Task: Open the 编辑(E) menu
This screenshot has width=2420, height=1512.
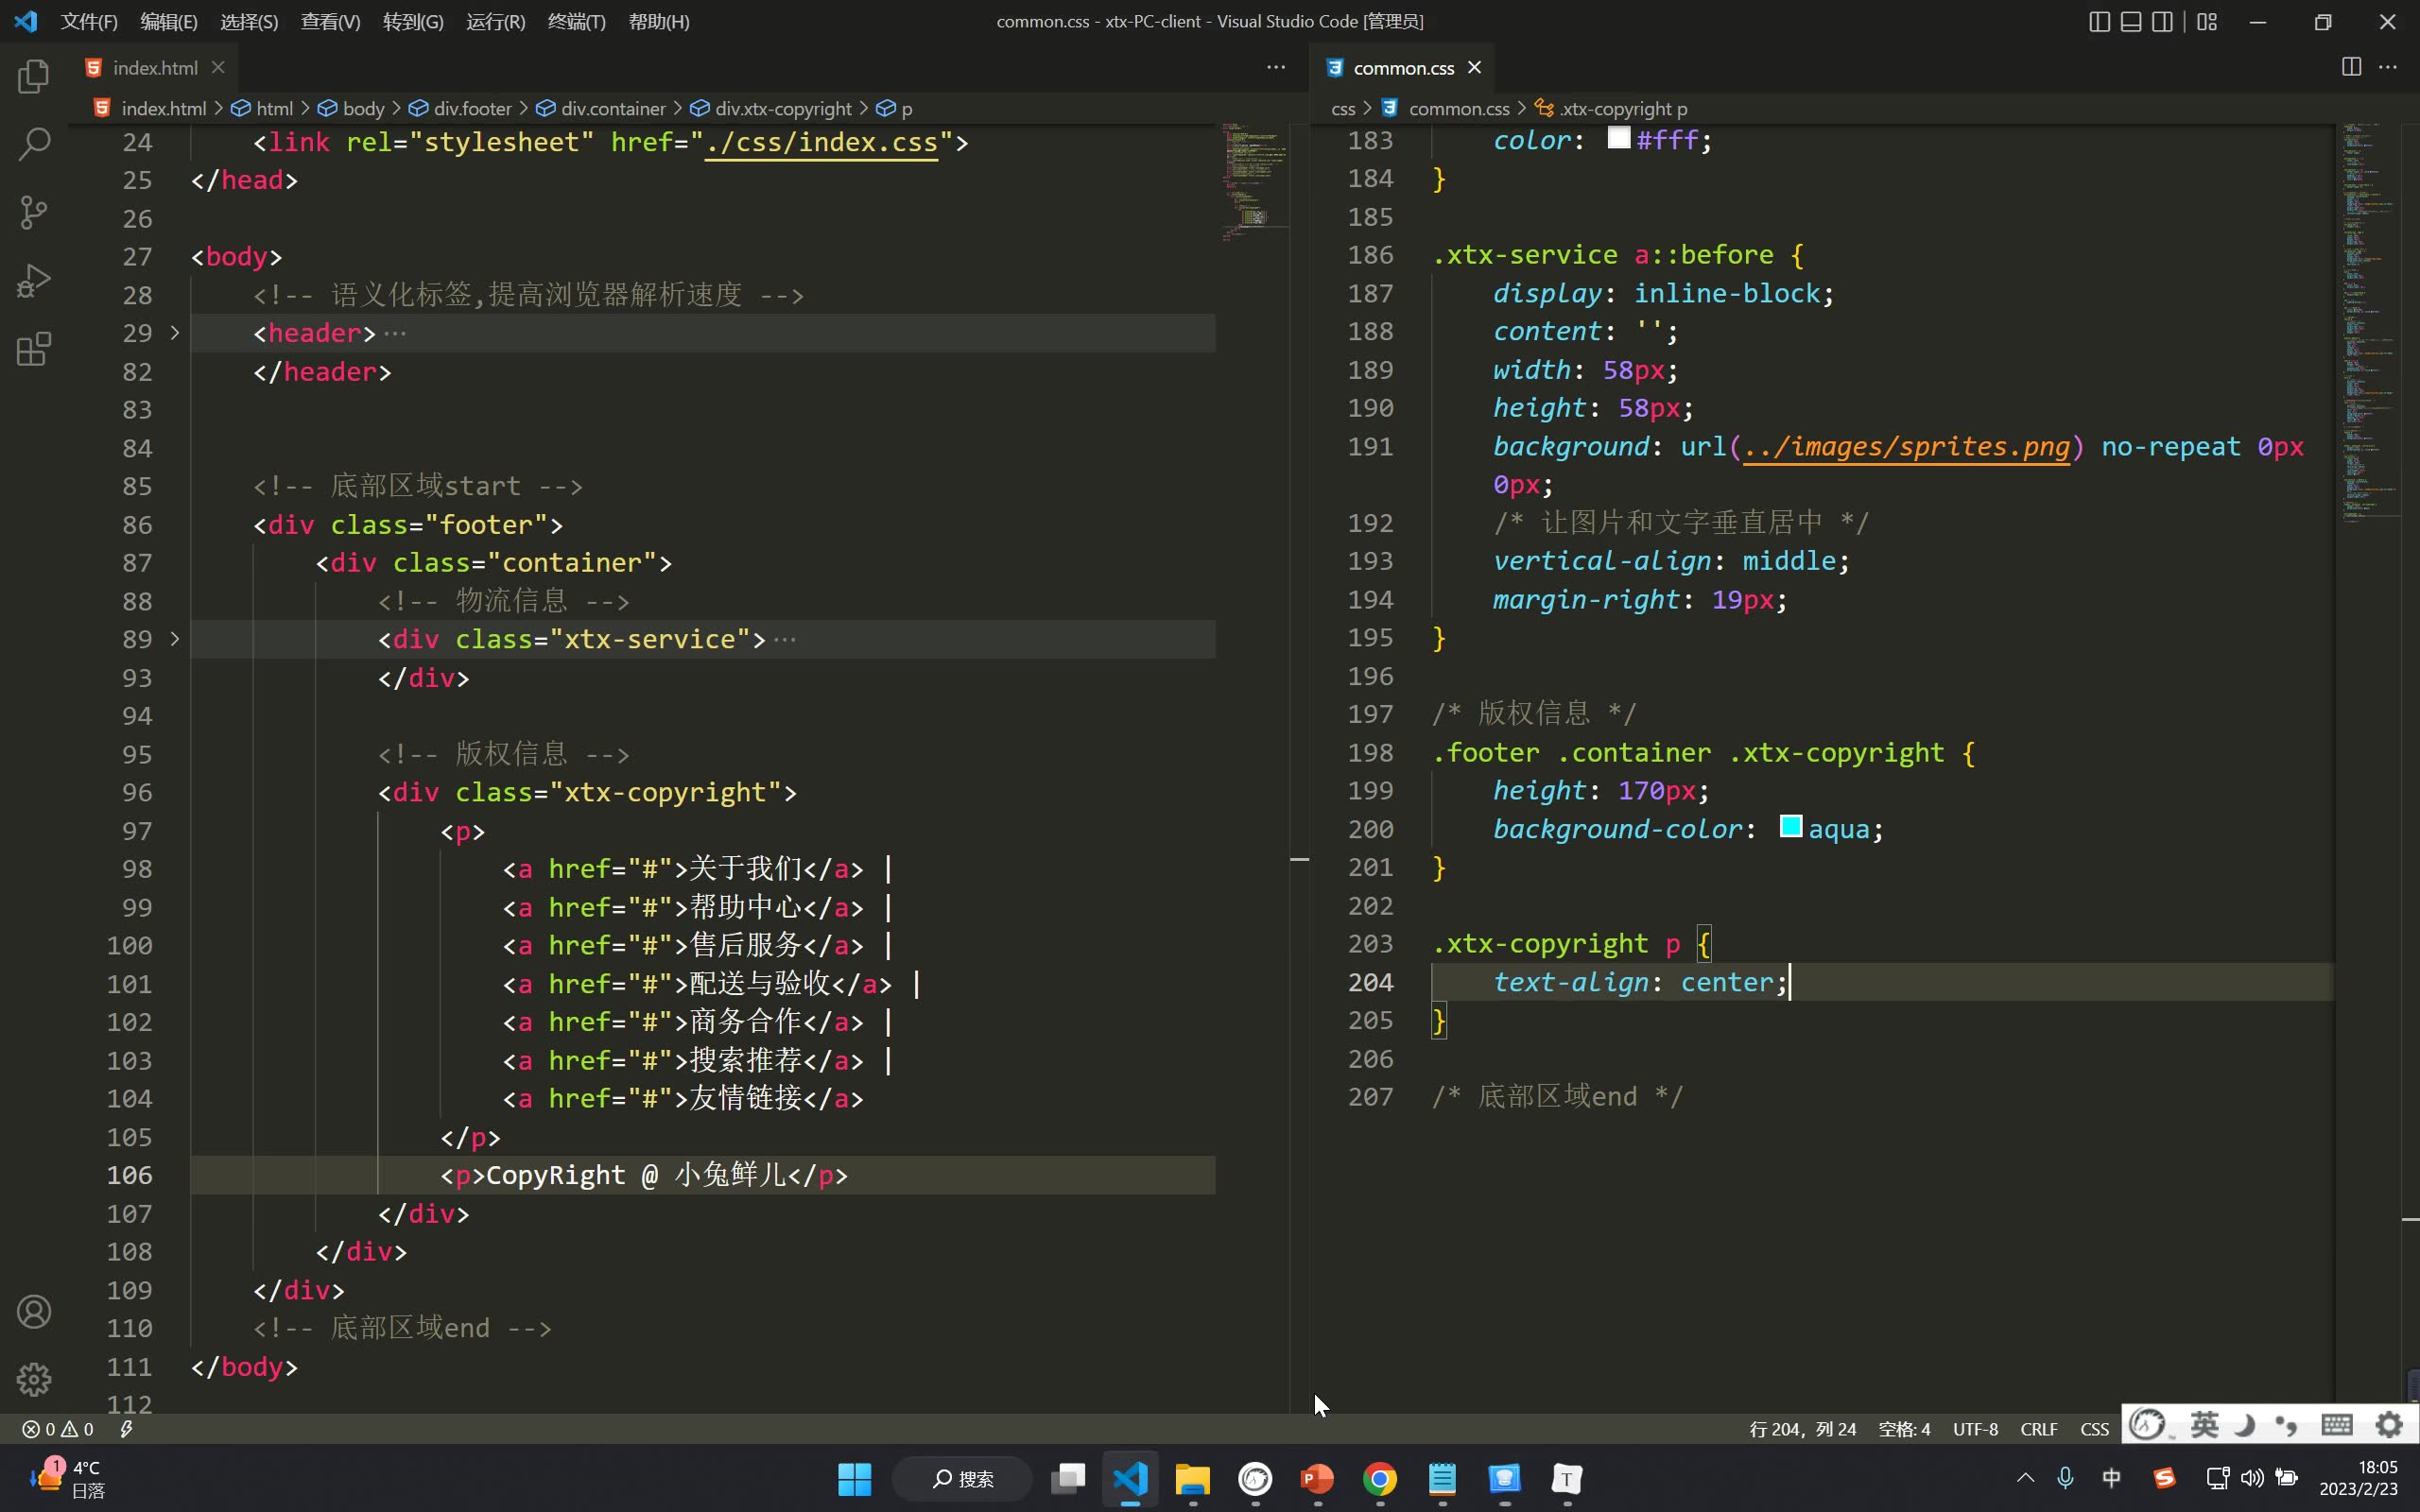Action: point(169,21)
